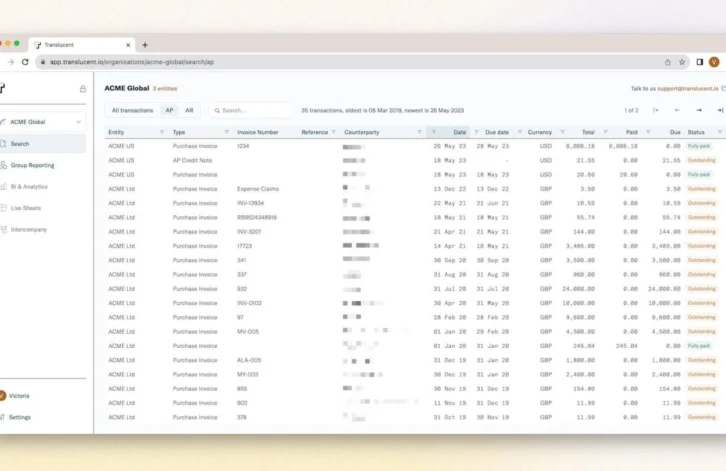Open the Search page in sidebar
This screenshot has height=471, width=726.
[x=20, y=144]
